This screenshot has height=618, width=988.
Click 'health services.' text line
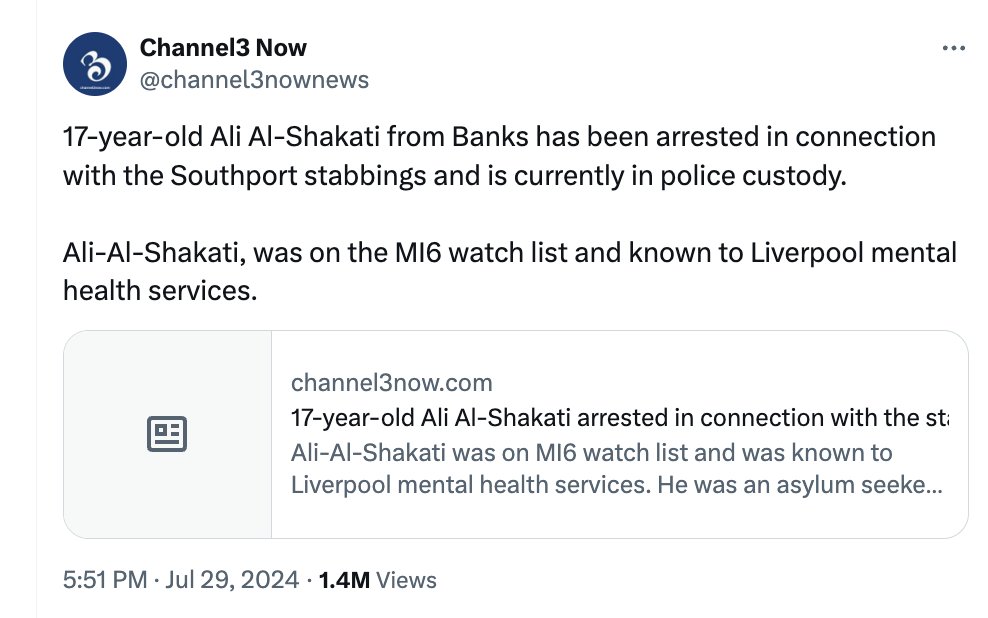pos(160,290)
